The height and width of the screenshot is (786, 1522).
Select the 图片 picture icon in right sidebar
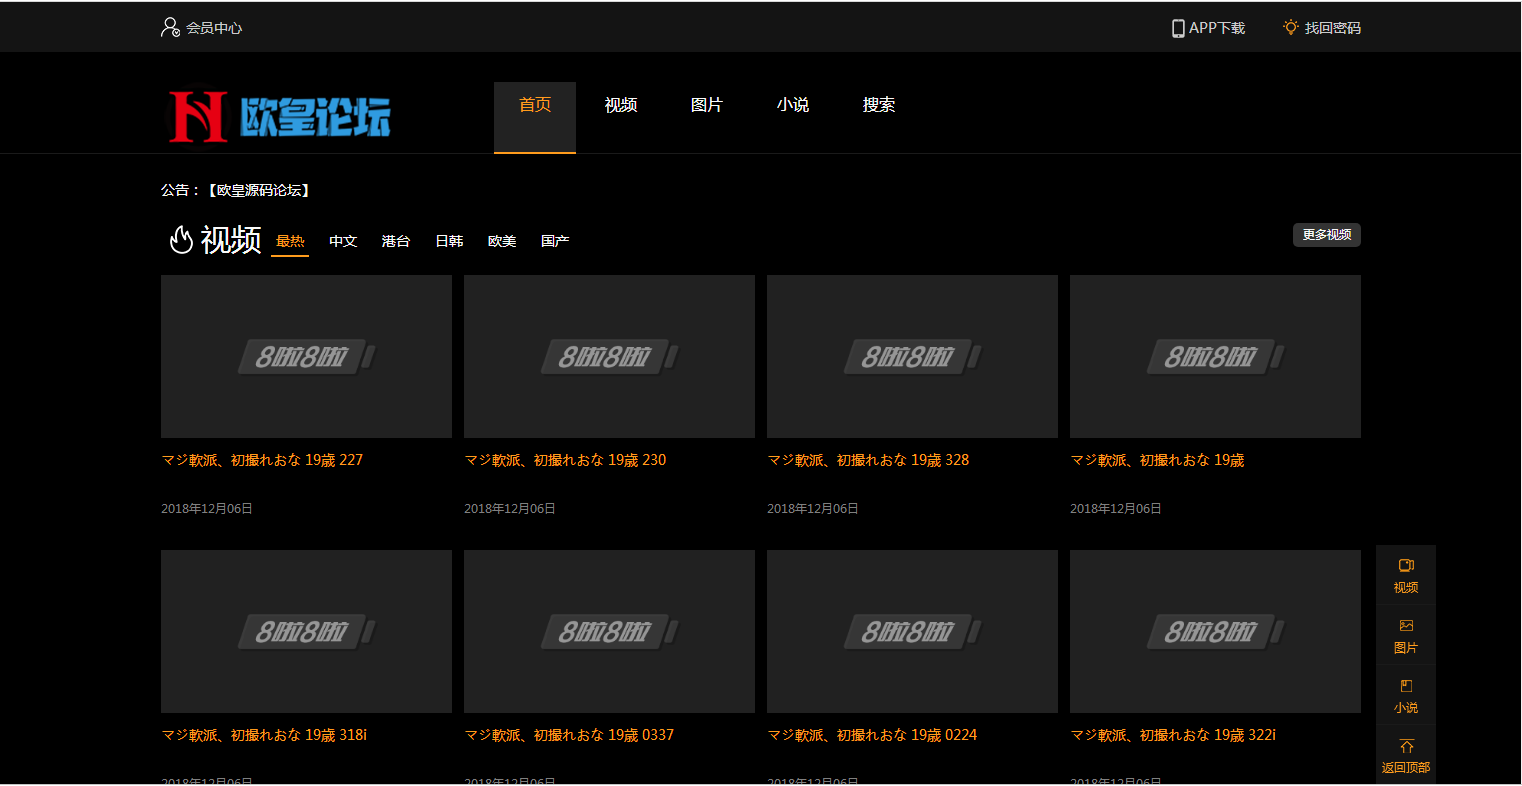pos(1406,626)
